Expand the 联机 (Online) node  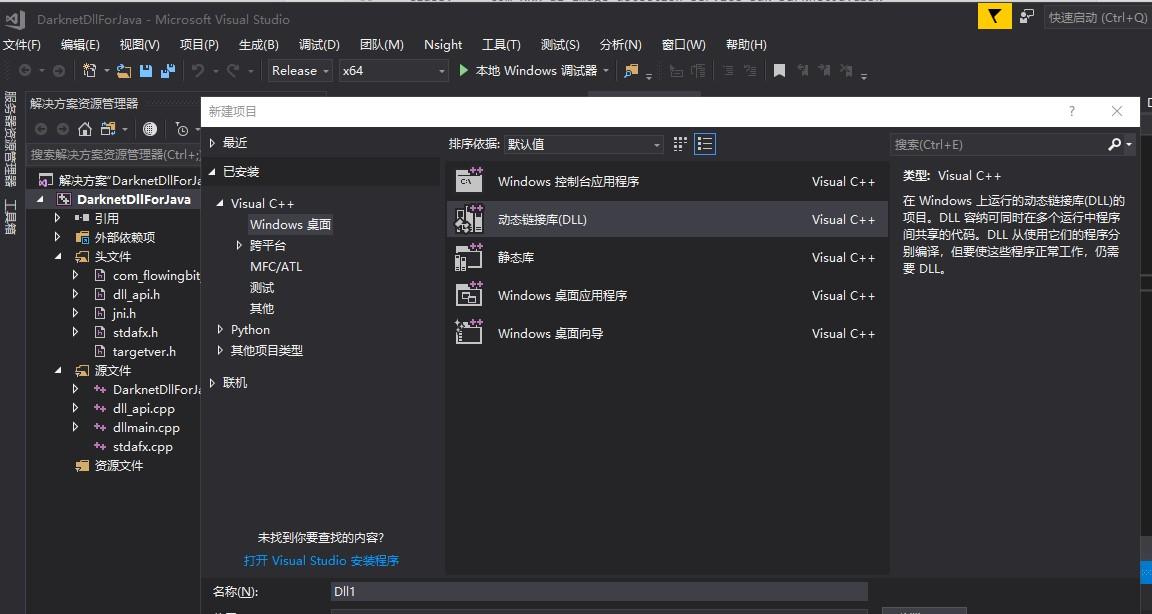[x=212, y=383]
